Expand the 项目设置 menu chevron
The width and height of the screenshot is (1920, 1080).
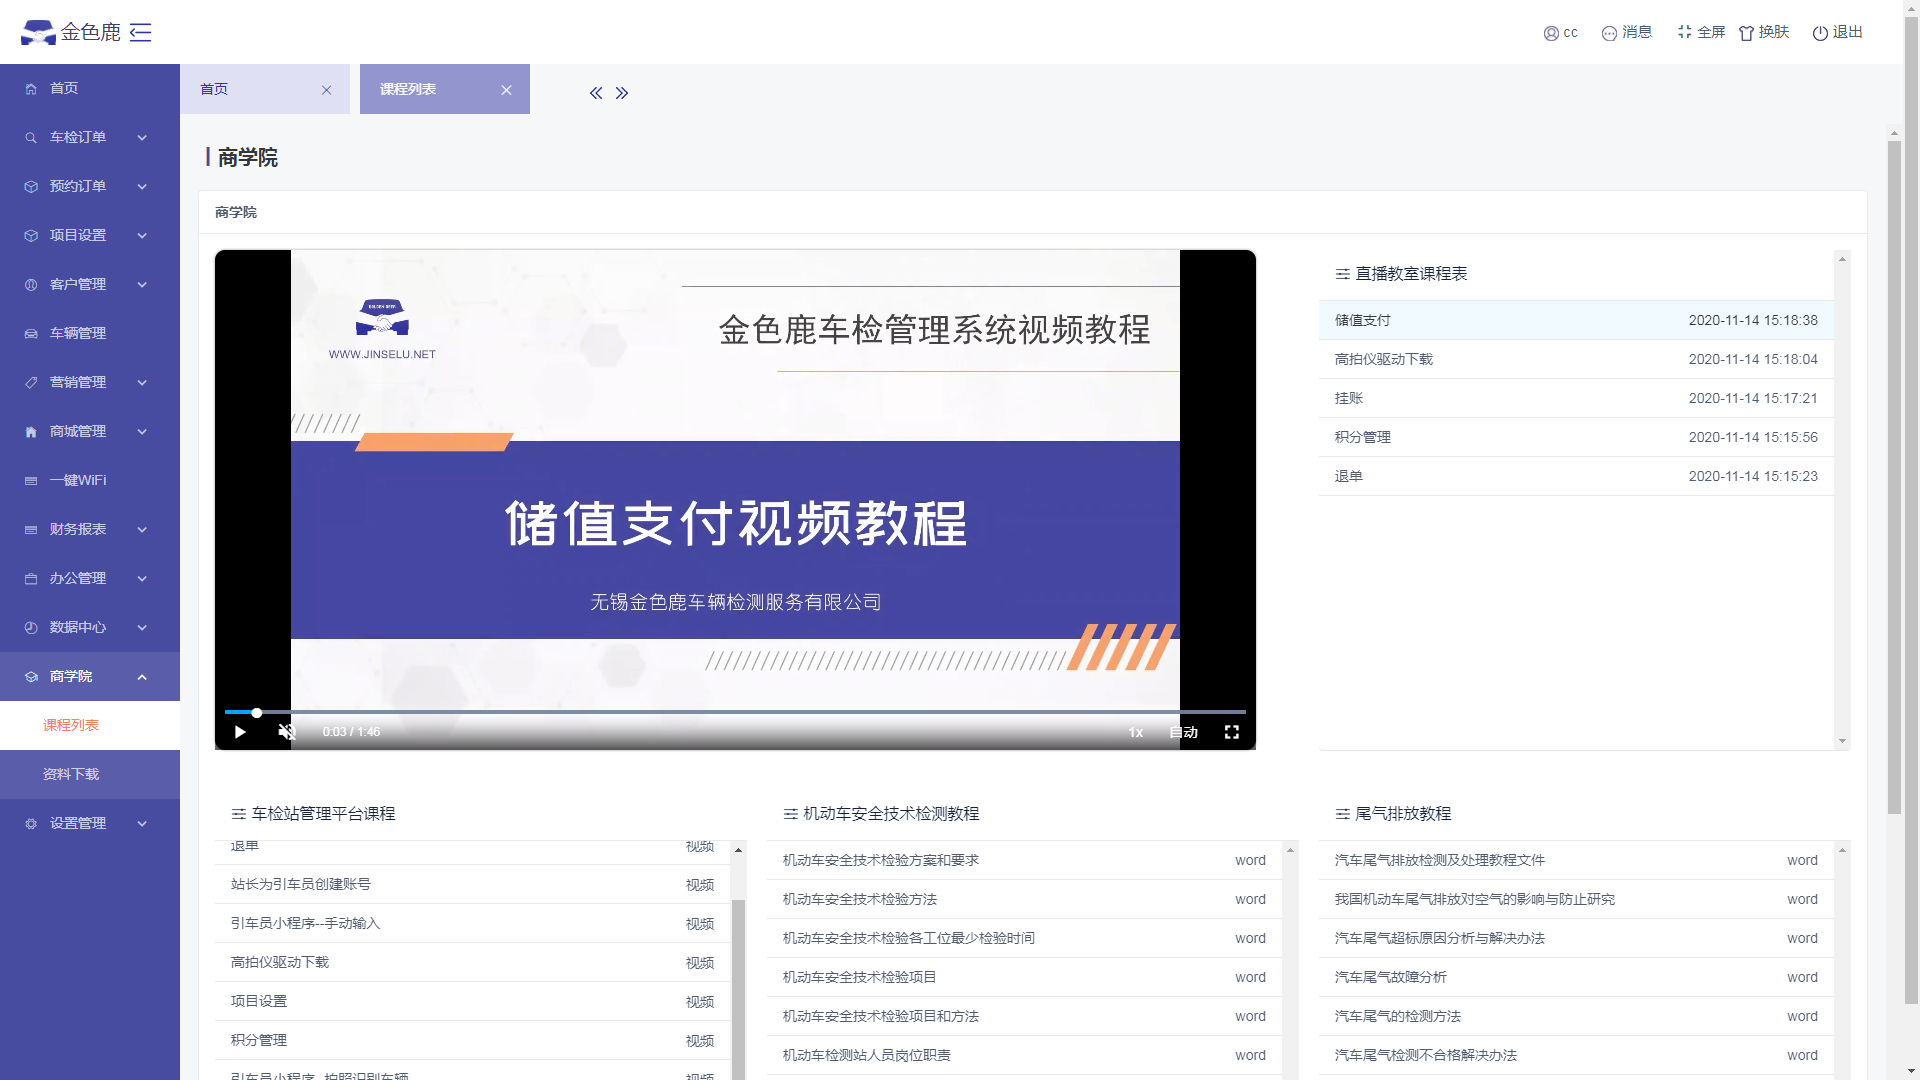pos(142,236)
